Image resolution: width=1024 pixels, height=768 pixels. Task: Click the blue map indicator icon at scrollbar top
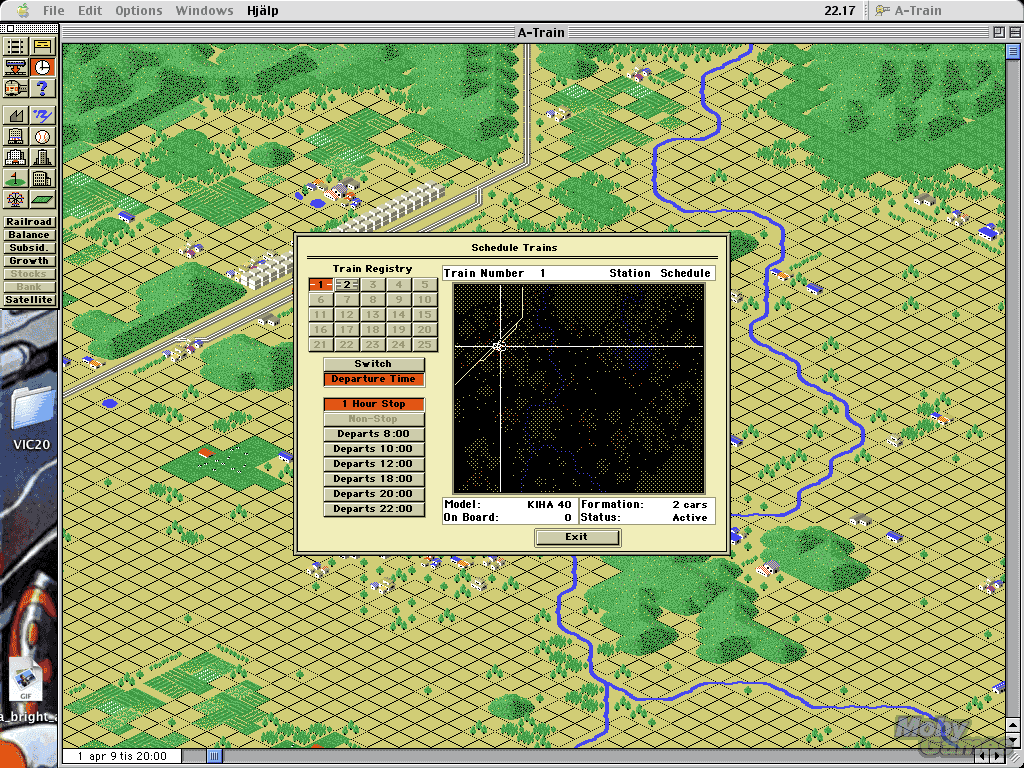click(x=1013, y=51)
